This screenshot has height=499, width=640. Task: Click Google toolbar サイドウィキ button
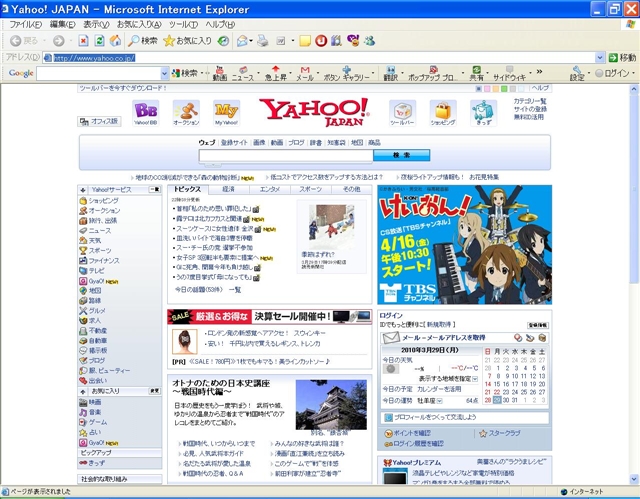[509, 73]
